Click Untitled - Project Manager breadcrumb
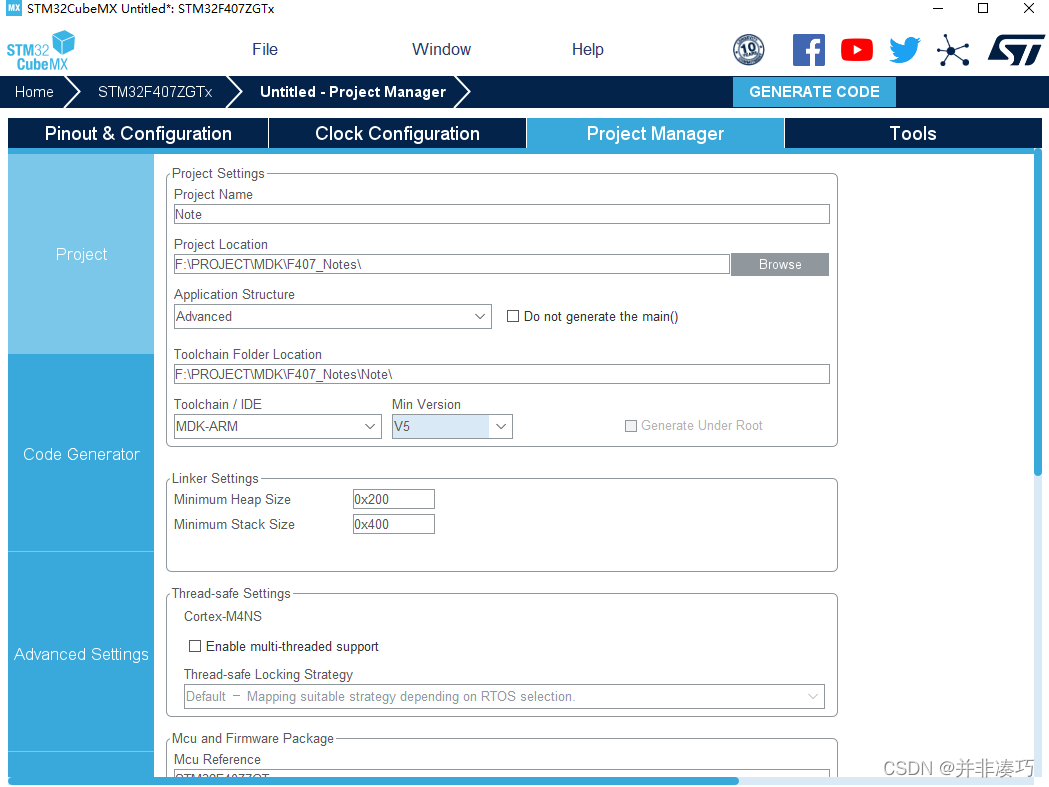This screenshot has width=1049, height=787. pyautogui.click(x=353, y=92)
